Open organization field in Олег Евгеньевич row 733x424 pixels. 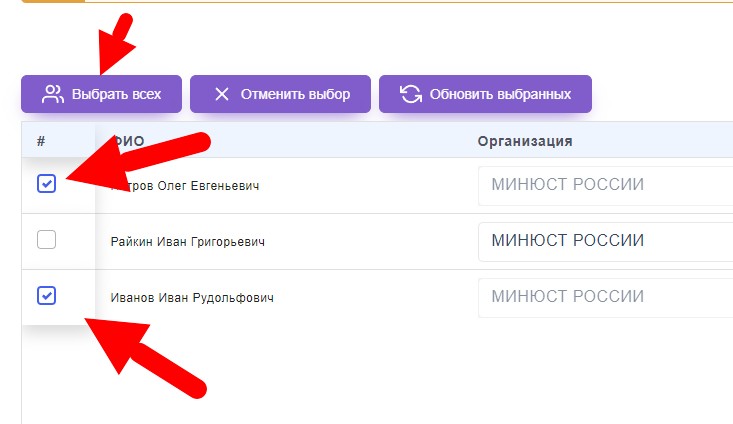[605, 185]
